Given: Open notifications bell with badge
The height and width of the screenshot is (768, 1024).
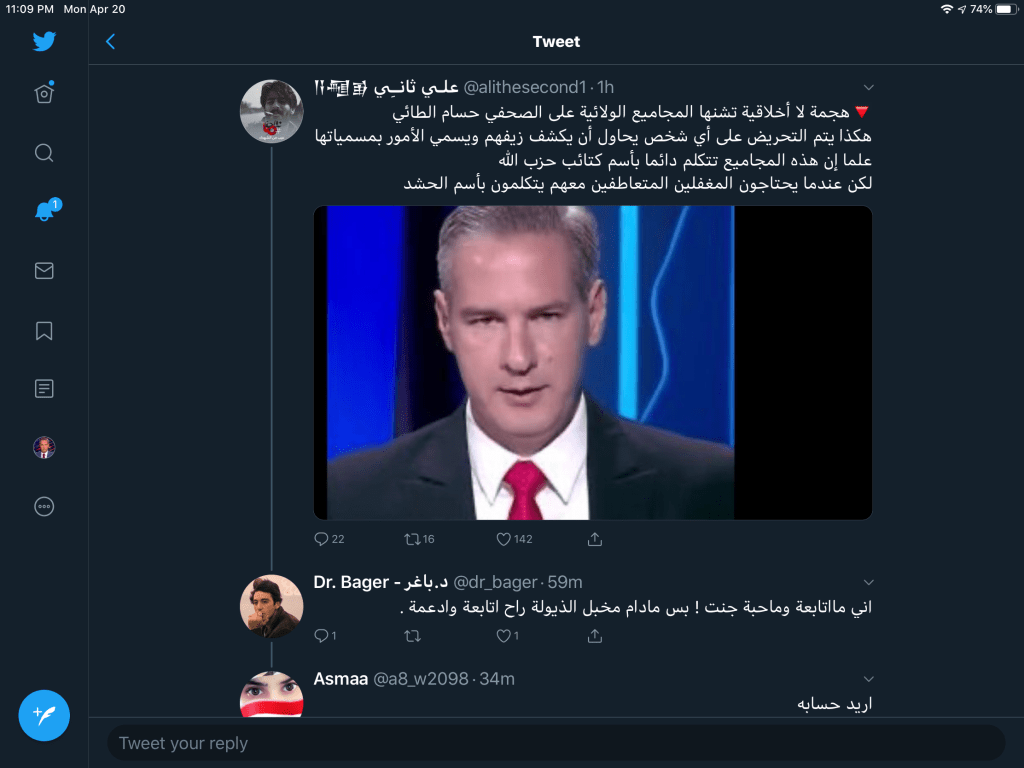Looking at the screenshot, I should 47,210.
